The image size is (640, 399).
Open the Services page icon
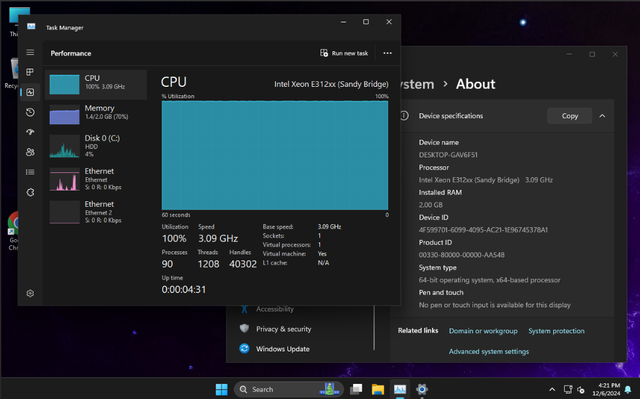(x=30, y=192)
